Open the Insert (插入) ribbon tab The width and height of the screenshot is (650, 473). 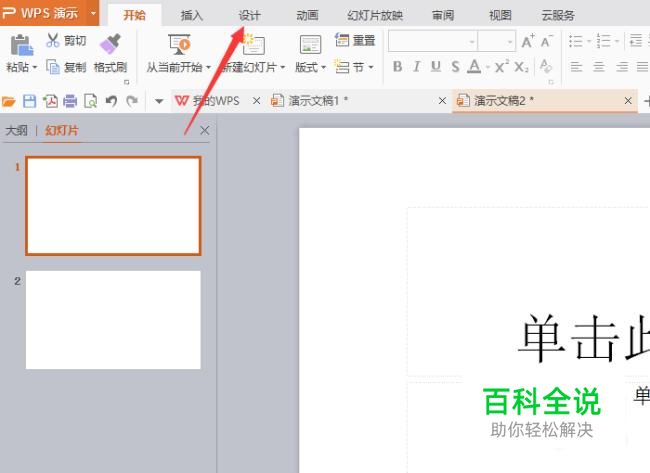click(x=192, y=16)
